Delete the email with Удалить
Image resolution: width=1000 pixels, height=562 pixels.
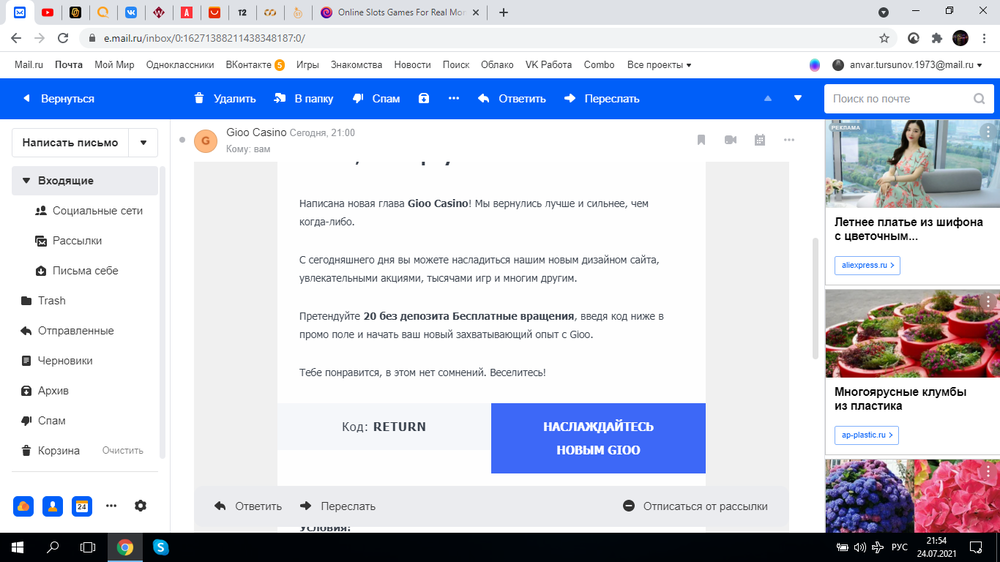[x=224, y=99]
